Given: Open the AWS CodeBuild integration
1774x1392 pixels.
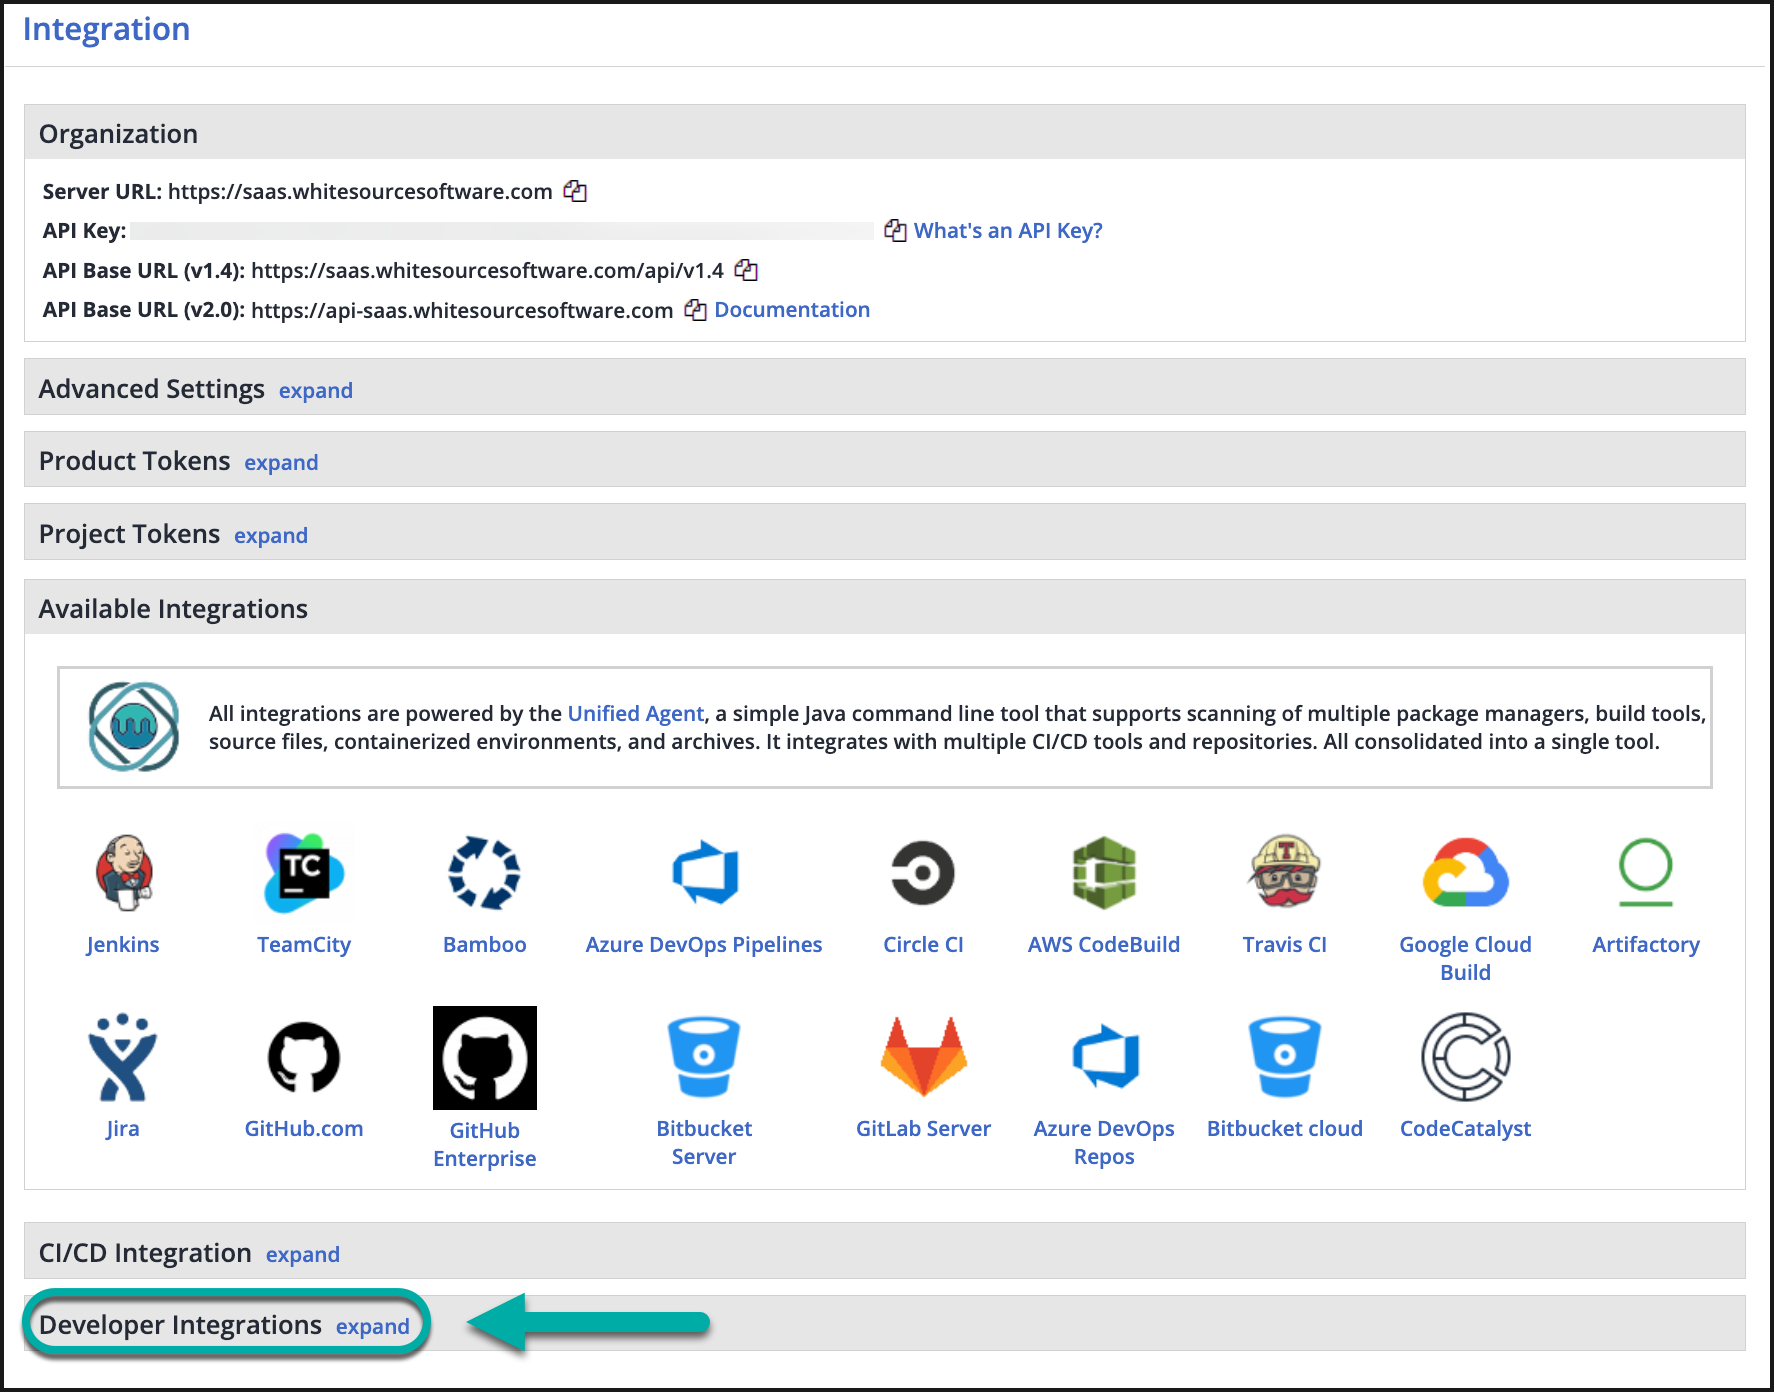Looking at the screenshot, I should (1103, 875).
